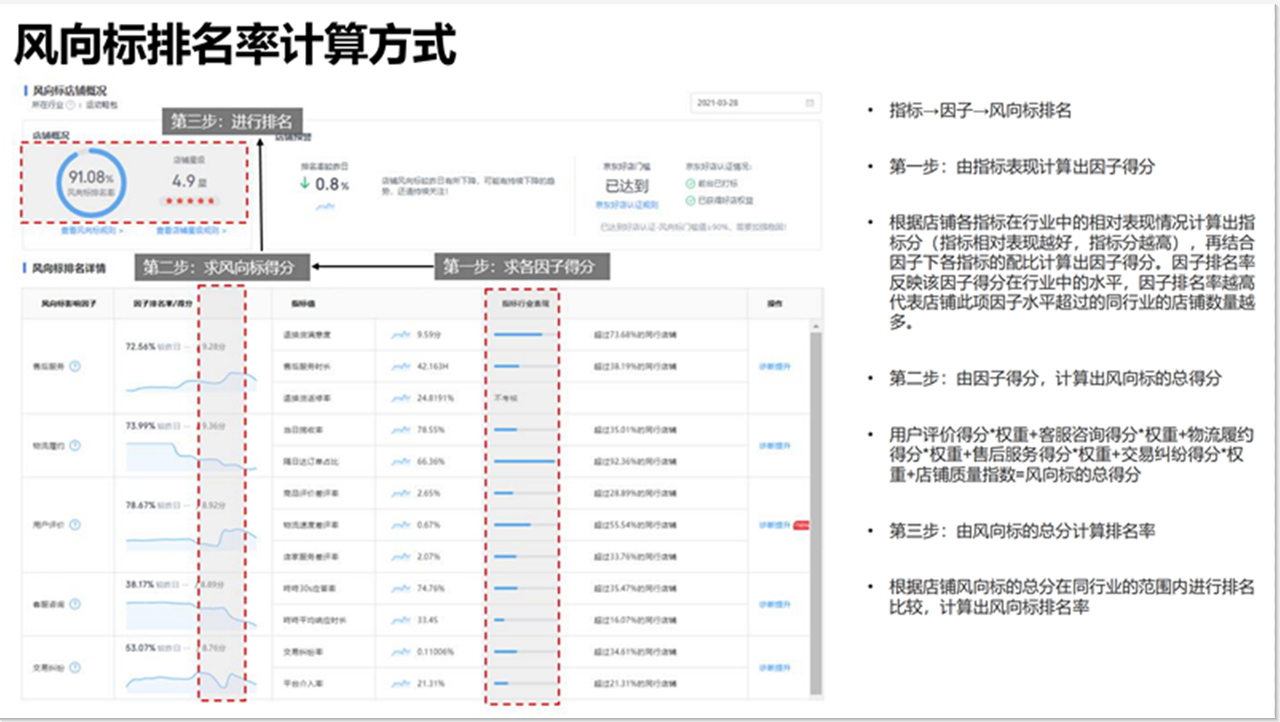Click 诊断提升 in the 客服咨询 row

774,604
